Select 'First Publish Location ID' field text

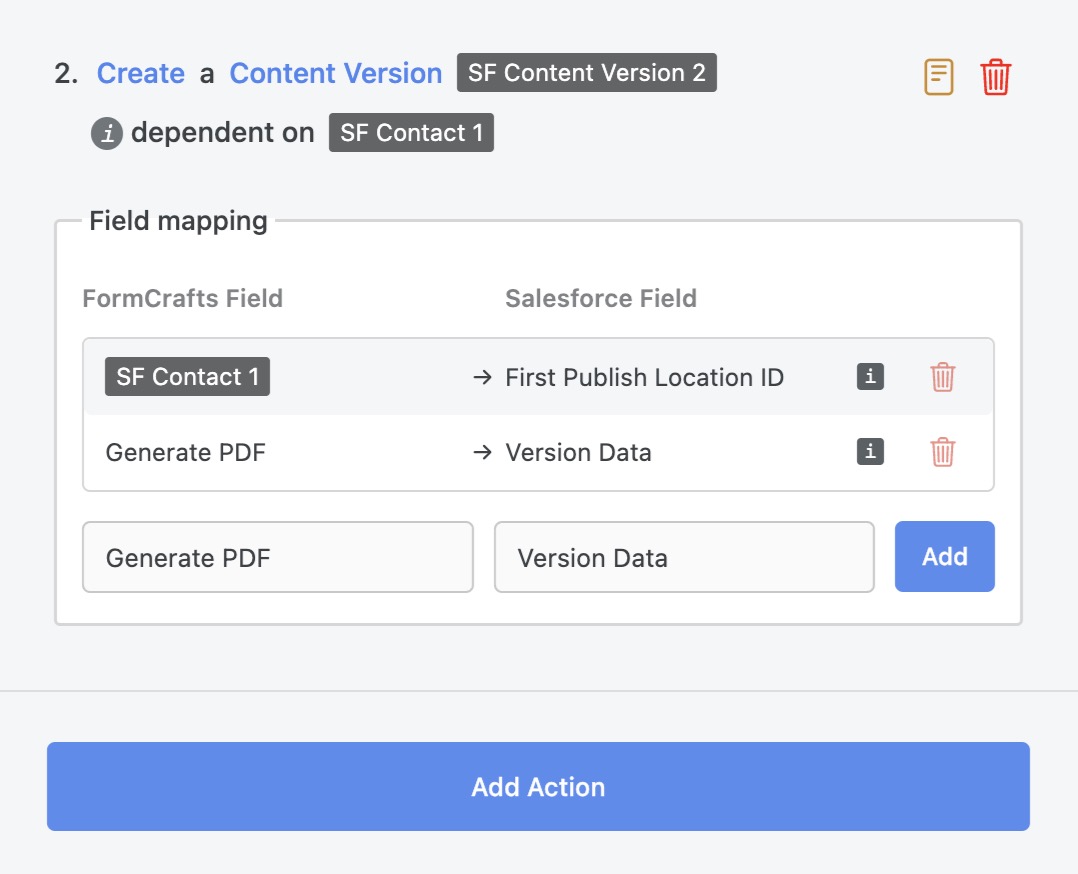click(x=644, y=378)
